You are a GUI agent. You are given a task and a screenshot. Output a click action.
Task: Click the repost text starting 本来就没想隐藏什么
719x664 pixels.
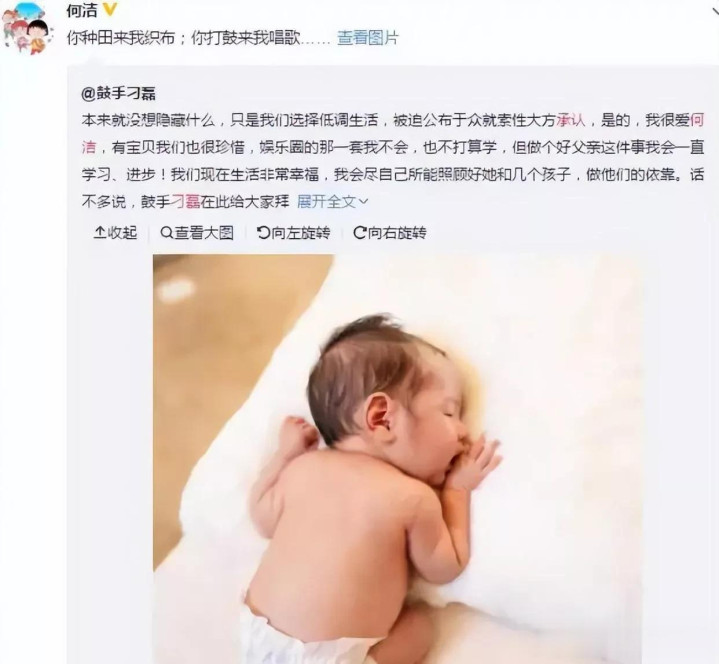tap(393, 160)
